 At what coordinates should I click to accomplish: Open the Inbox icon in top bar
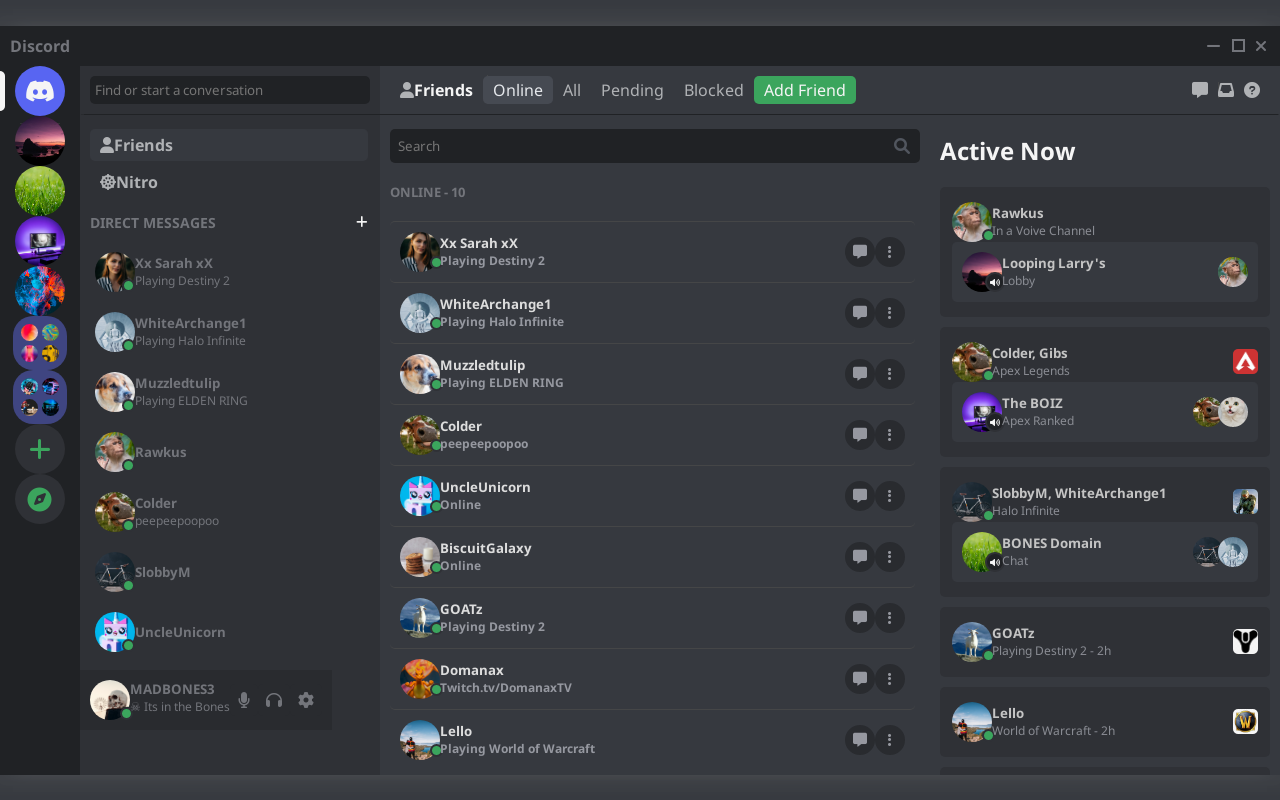1226,90
